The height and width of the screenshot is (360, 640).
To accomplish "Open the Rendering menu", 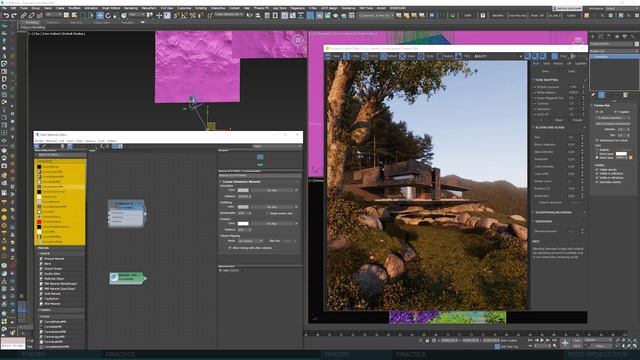I will click(131, 8).
